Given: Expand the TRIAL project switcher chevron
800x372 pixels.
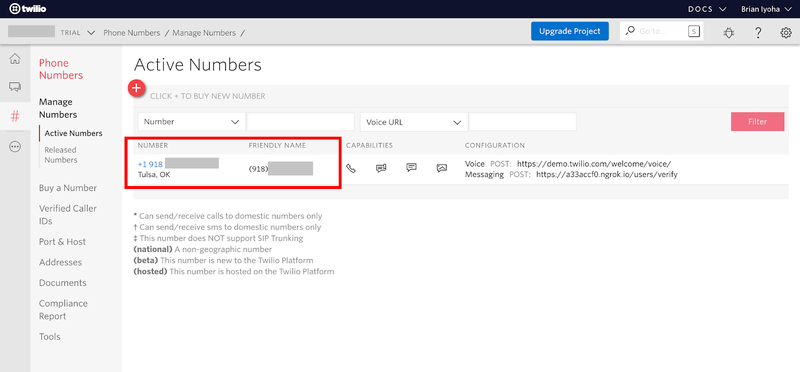Looking at the screenshot, I should click(x=91, y=33).
